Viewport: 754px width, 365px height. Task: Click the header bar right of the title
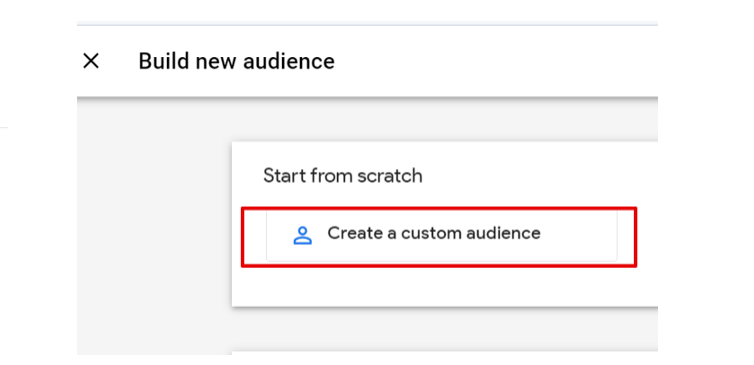click(495, 61)
